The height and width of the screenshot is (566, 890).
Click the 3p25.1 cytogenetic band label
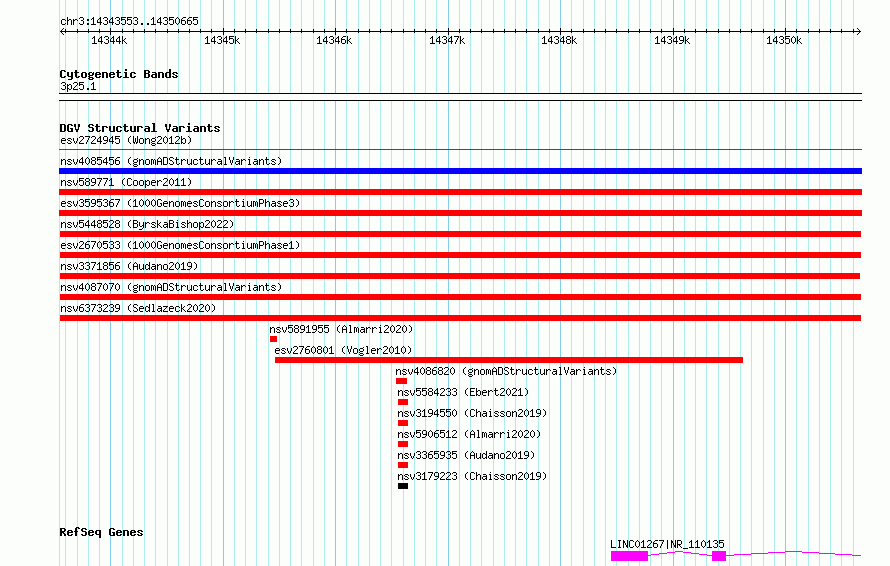(x=78, y=86)
